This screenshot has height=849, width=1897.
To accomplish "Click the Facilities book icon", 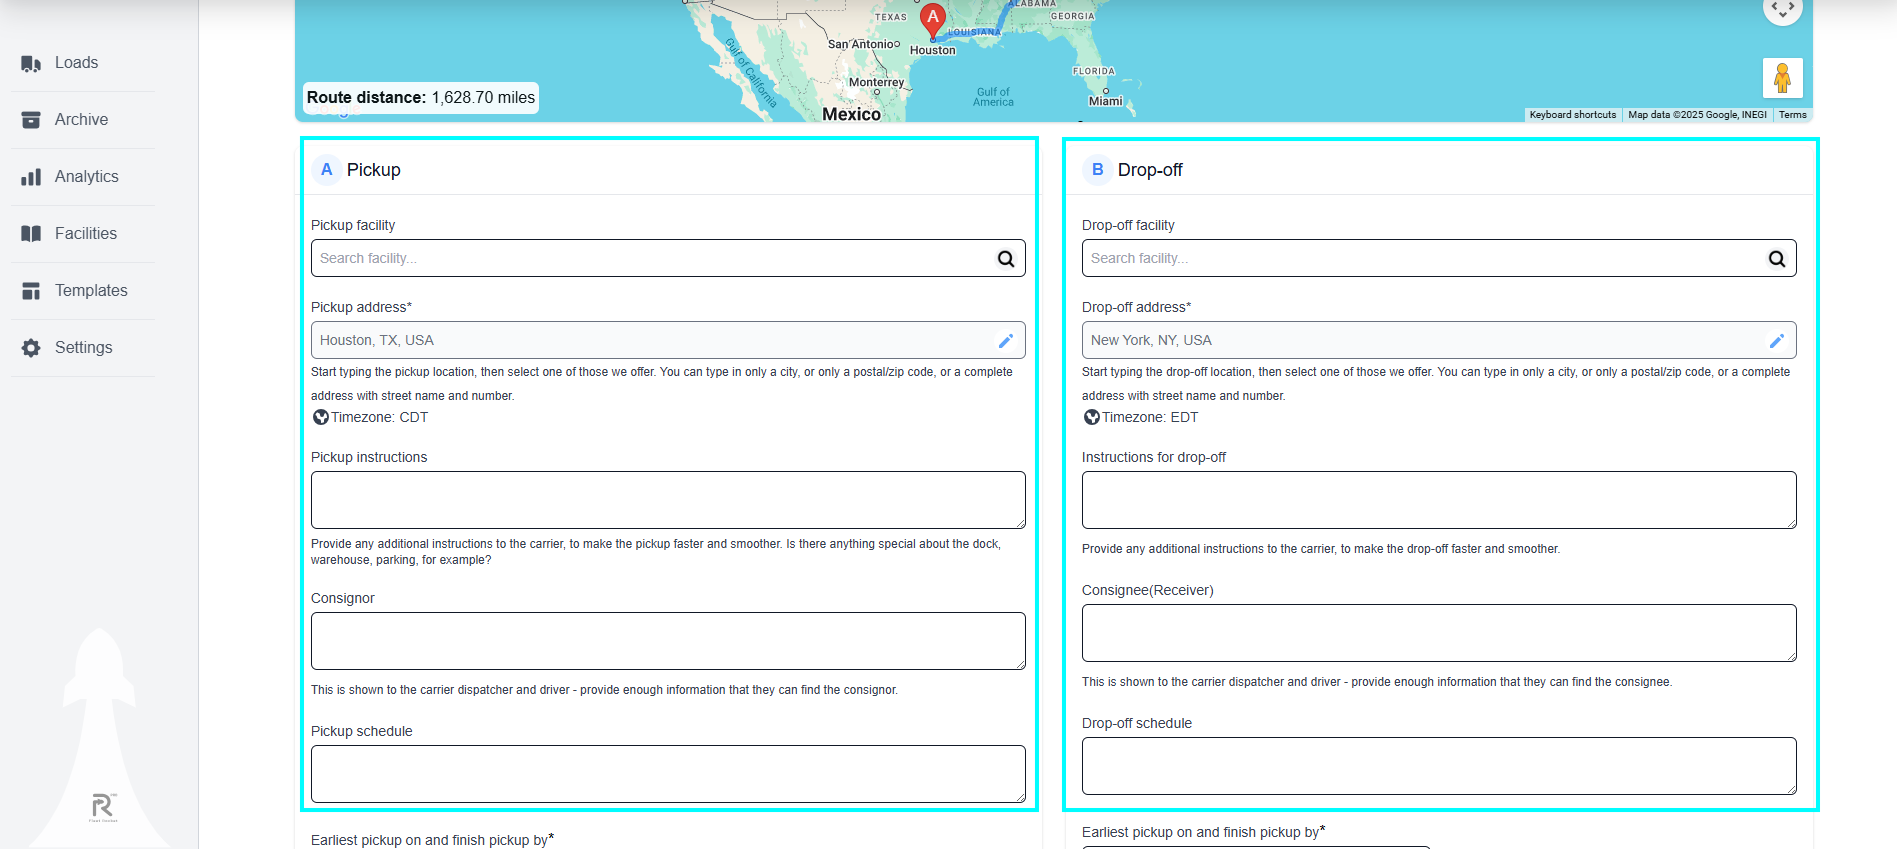I will [x=31, y=234].
